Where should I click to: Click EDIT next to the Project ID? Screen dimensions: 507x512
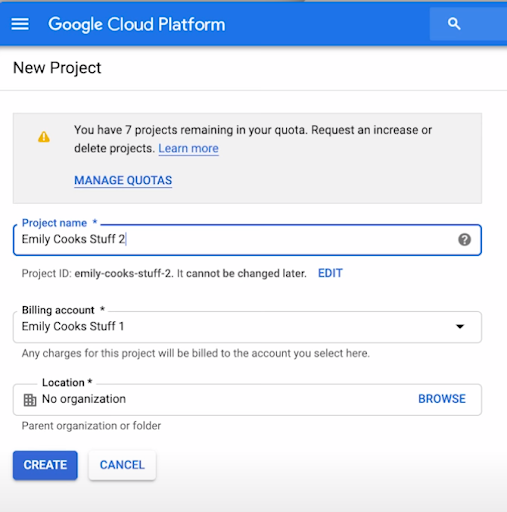(330, 273)
